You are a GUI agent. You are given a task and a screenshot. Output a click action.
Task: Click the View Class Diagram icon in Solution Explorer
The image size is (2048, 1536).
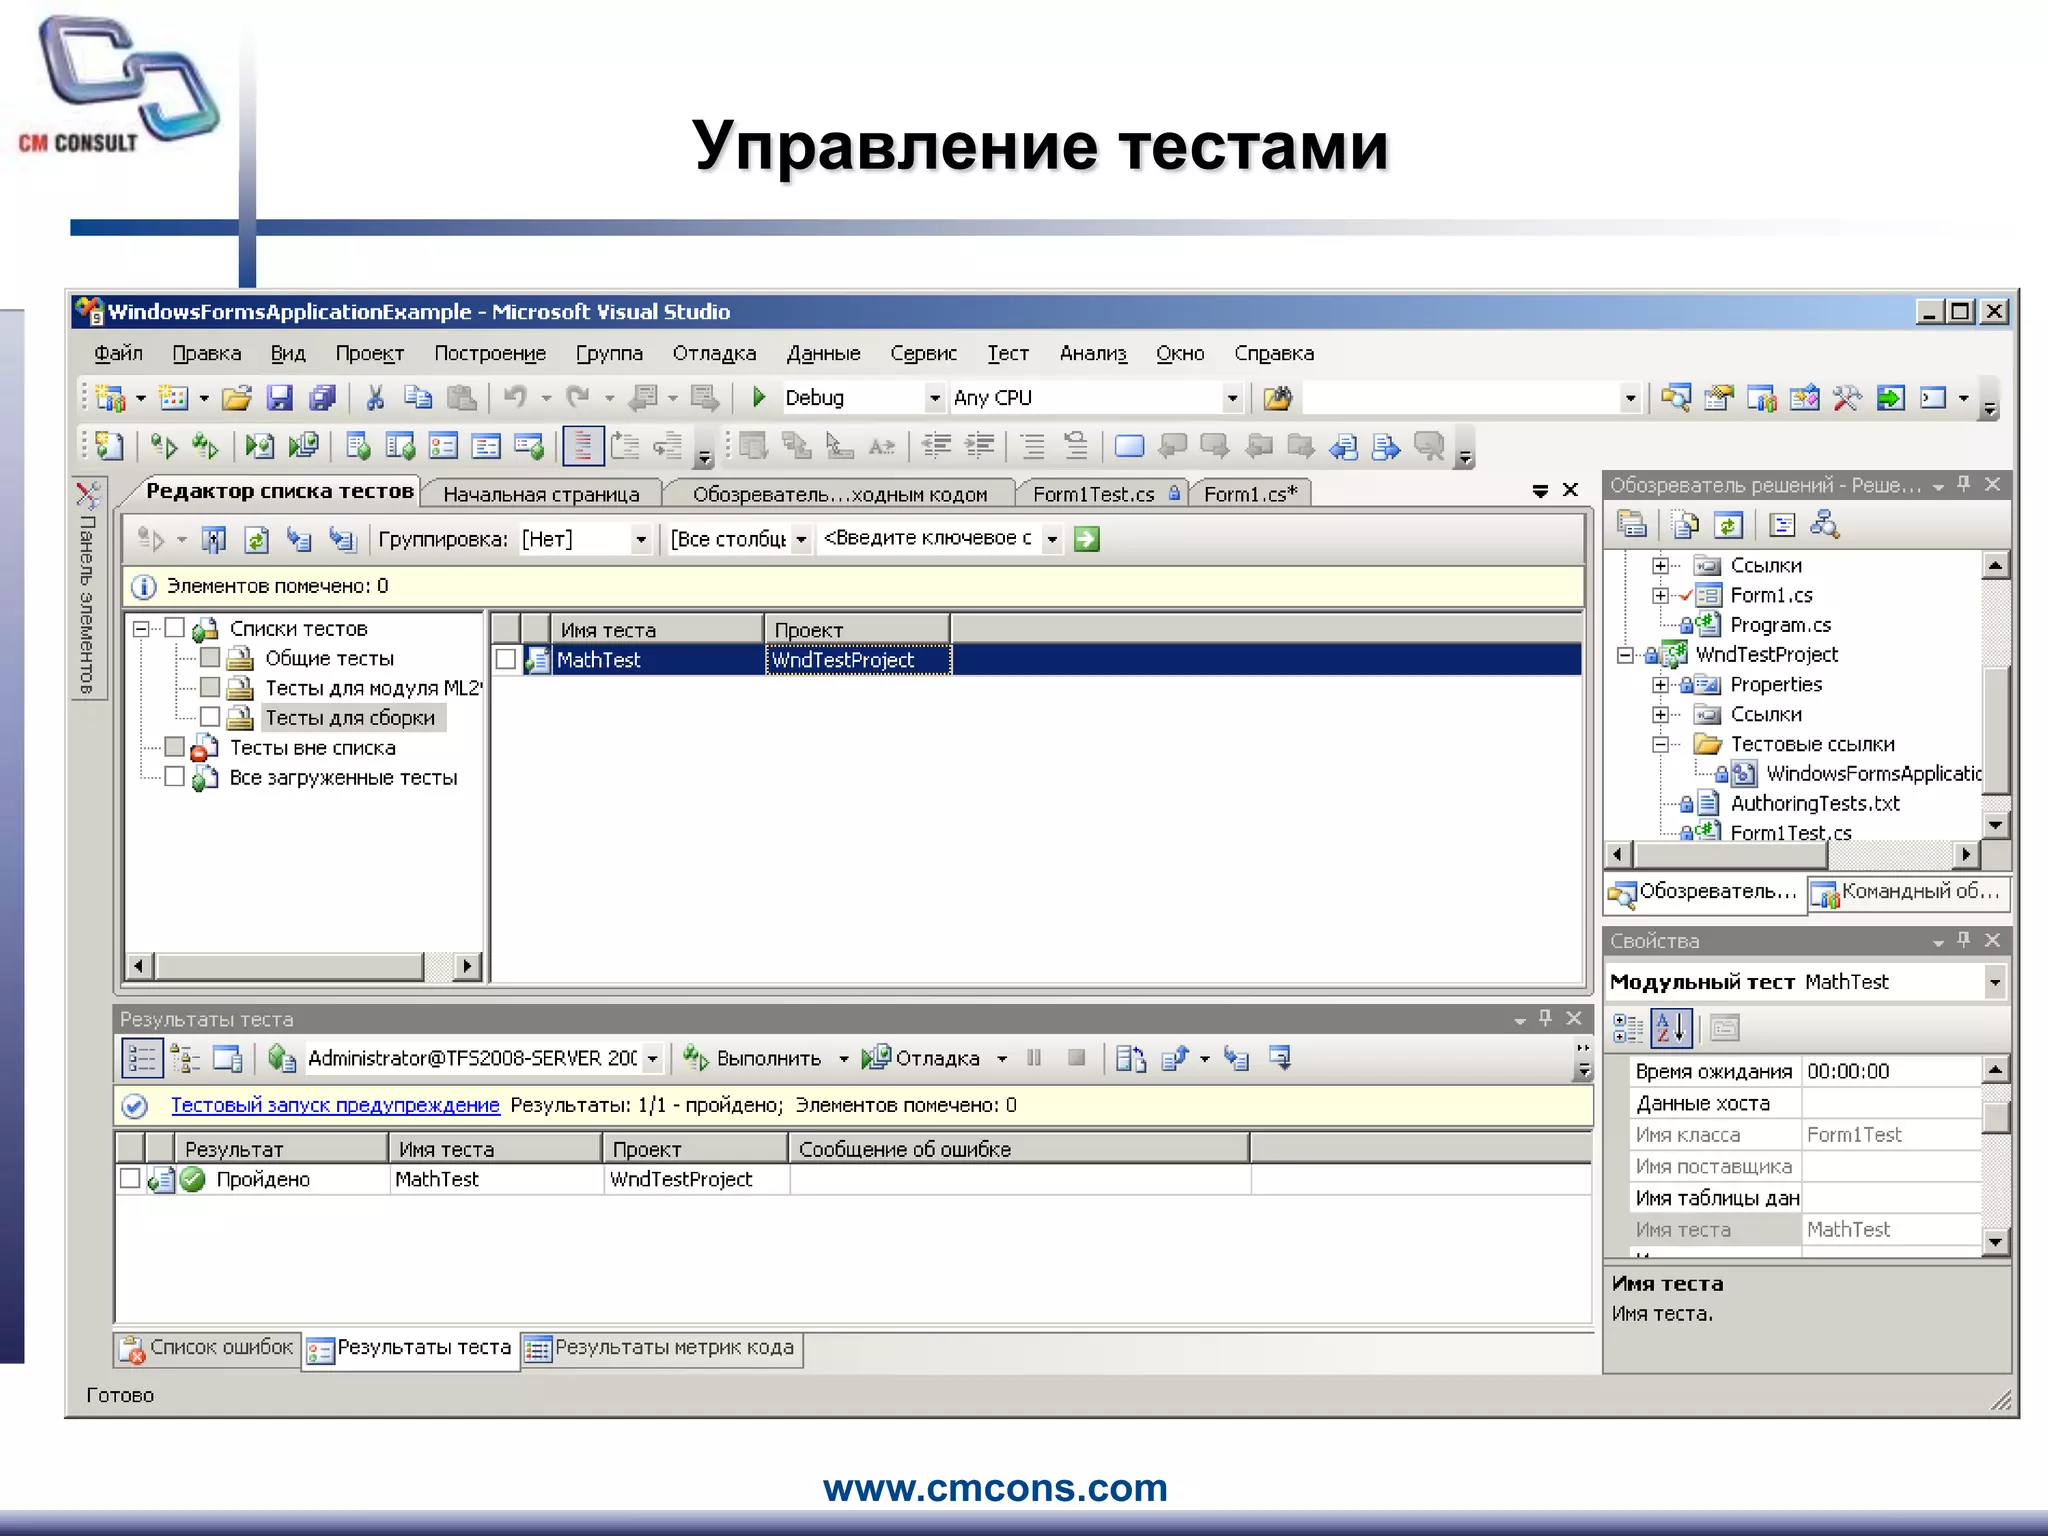point(1825,525)
